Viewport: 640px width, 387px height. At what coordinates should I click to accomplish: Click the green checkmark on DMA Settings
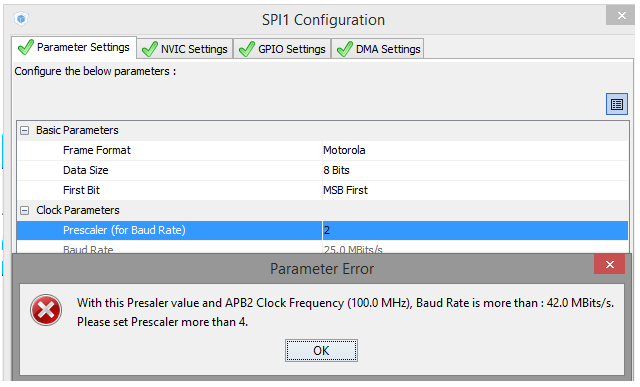[x=344, y=49]
